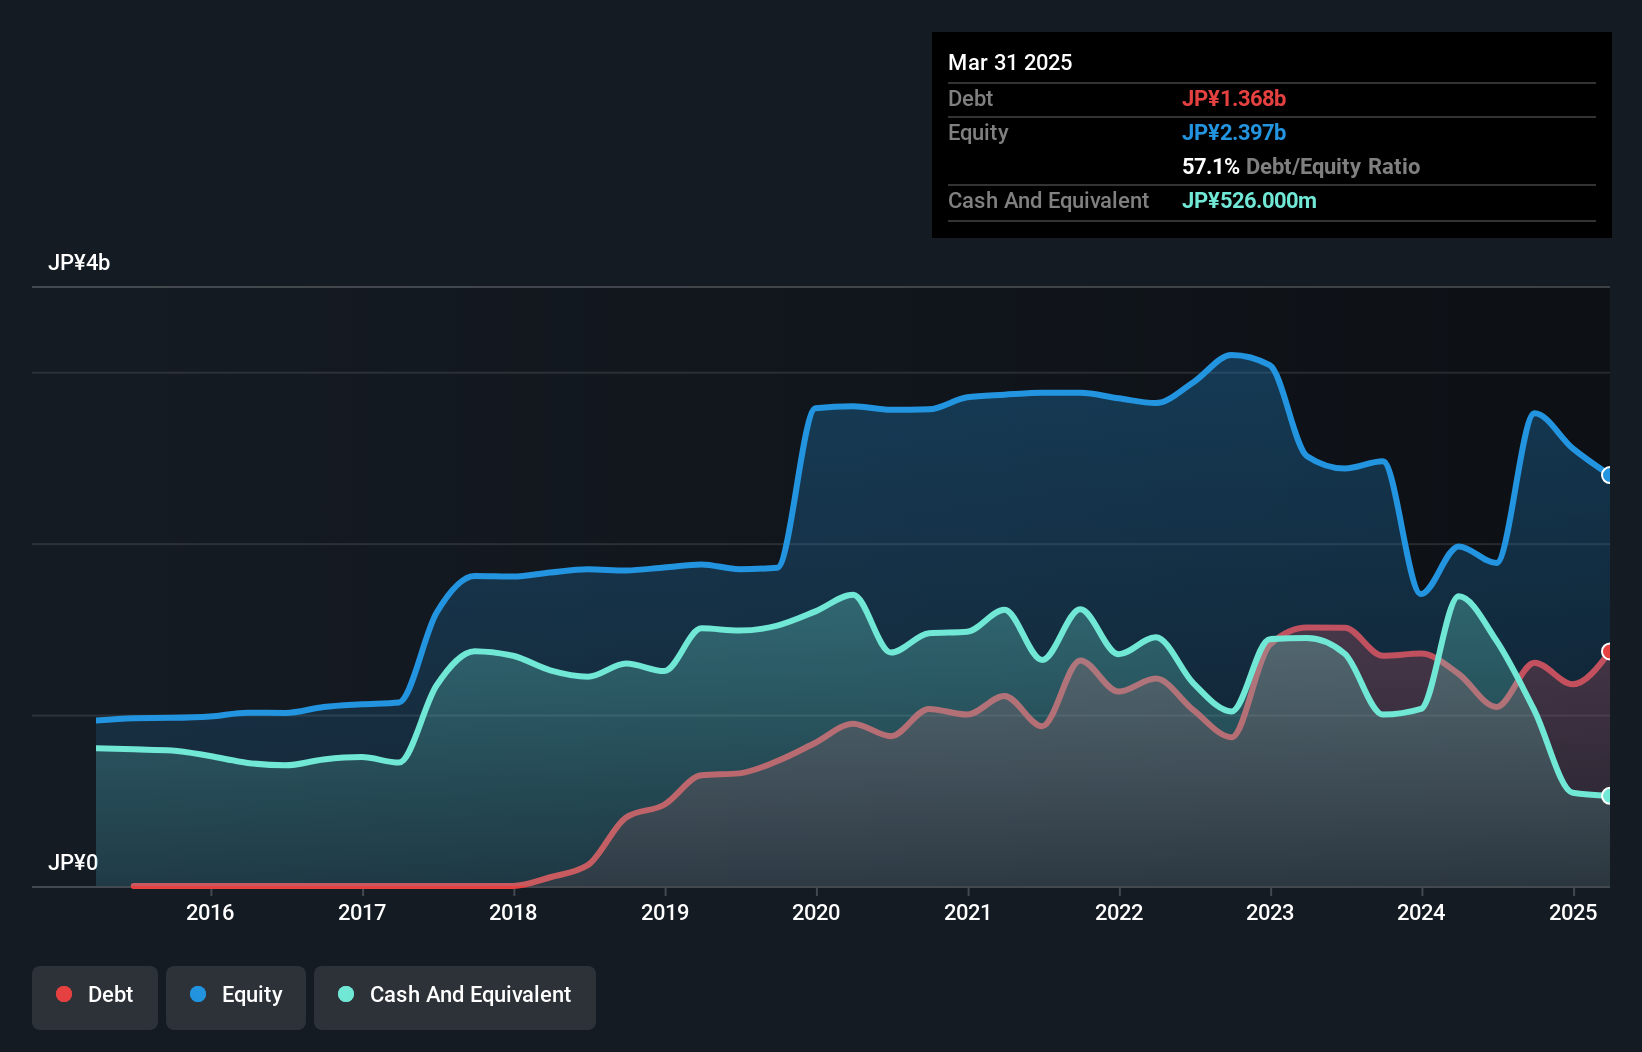The image size is (1642, 1052).
Task: Click the Mar 31 2025 tooltip date
Action: click(1010, 62)
